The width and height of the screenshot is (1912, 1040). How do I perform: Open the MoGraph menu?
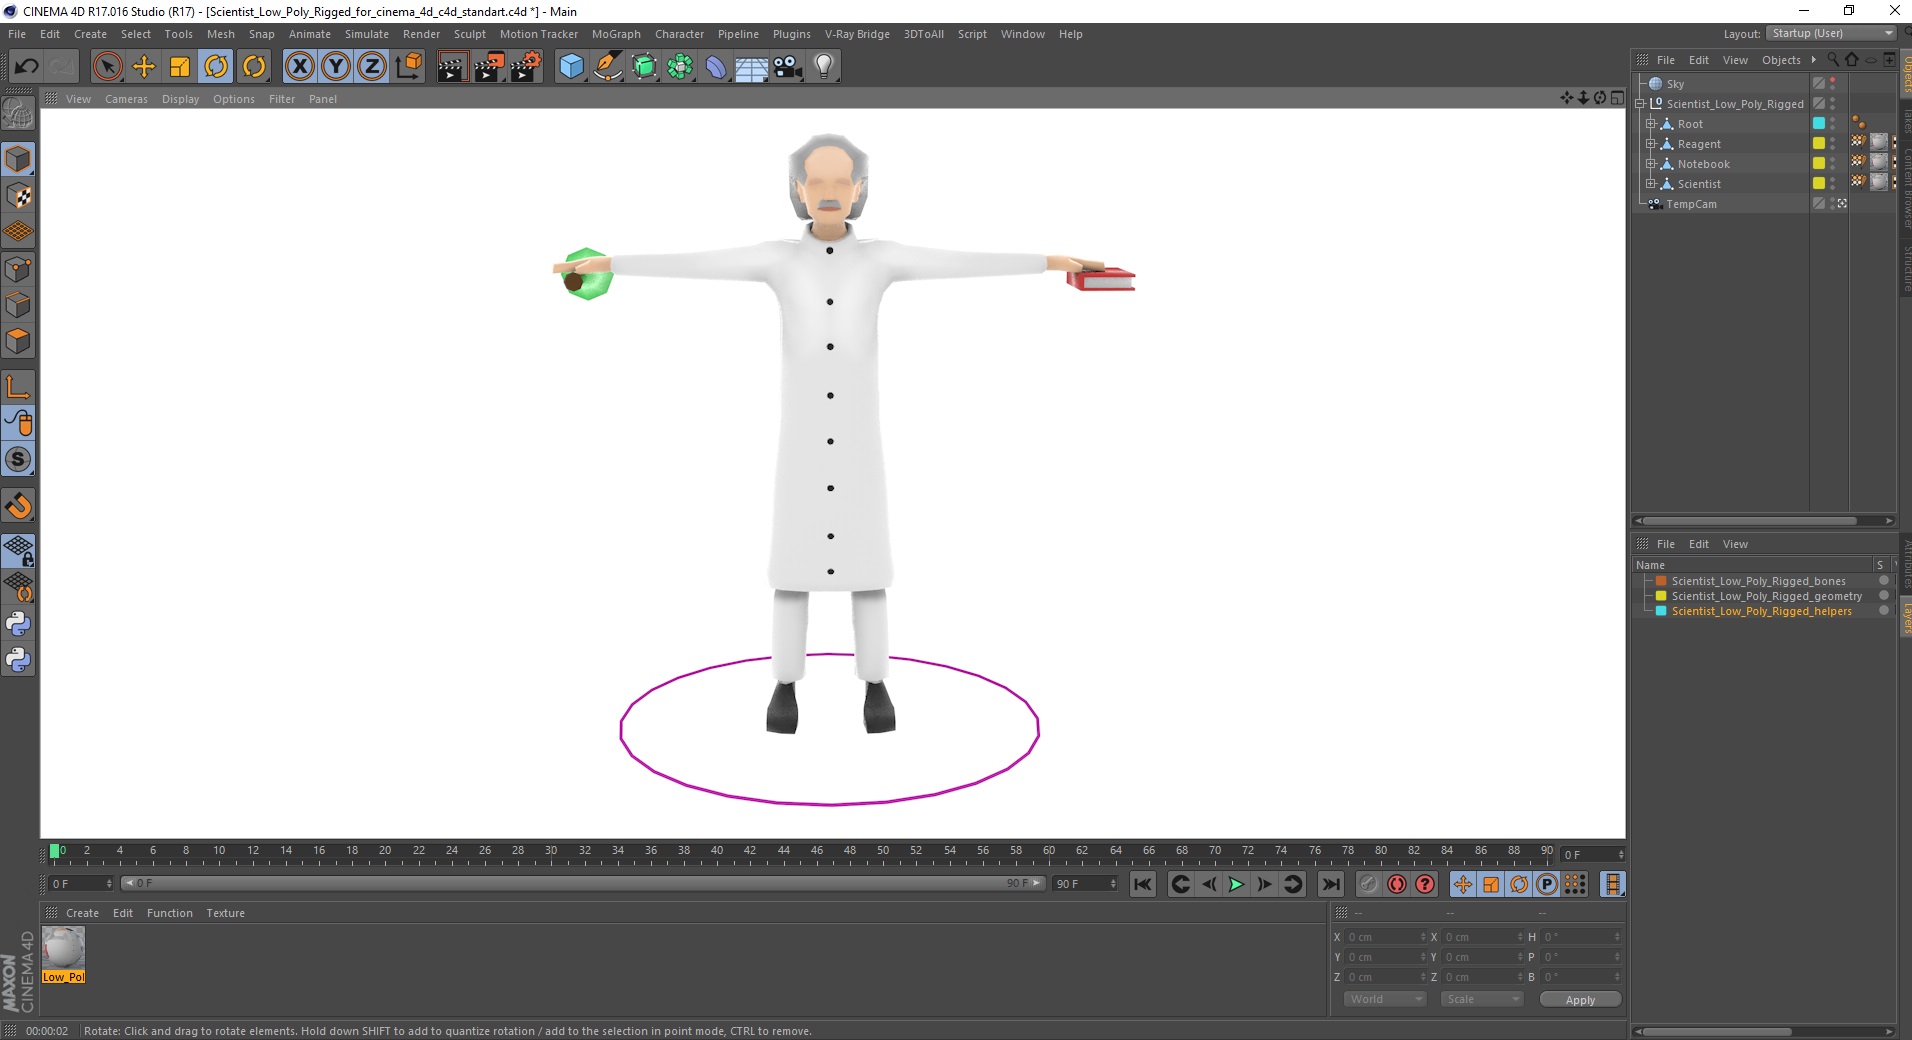coord(616,34)
